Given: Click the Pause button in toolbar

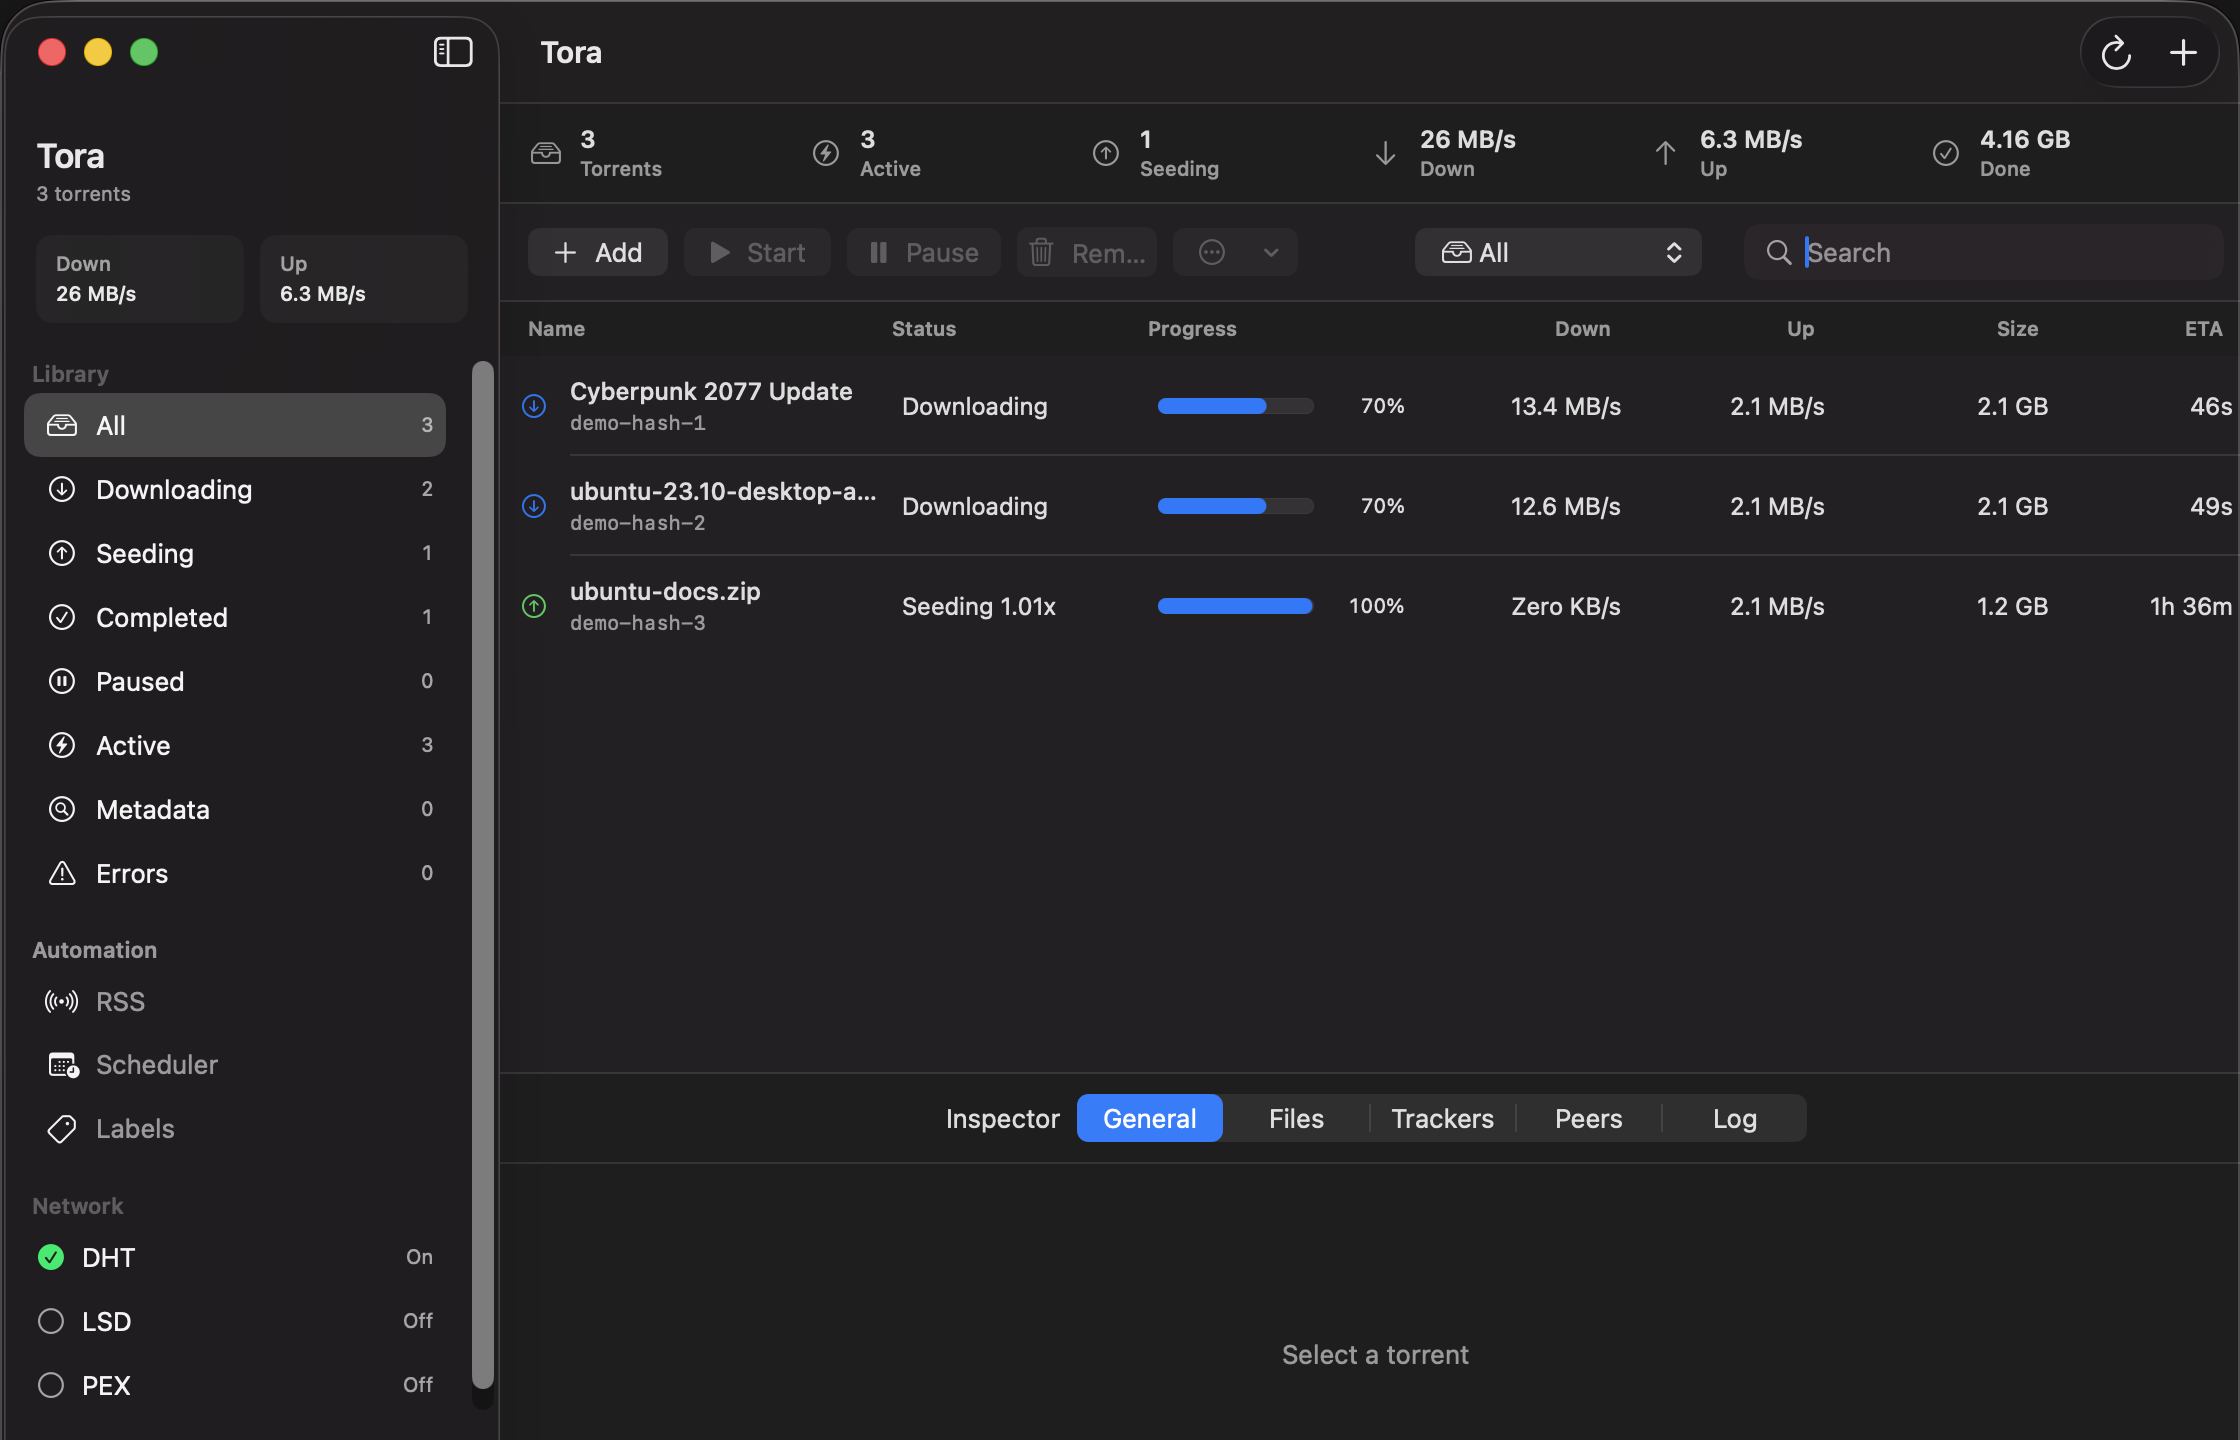Looking at the screenshot, I should click(x=923, y=252).
